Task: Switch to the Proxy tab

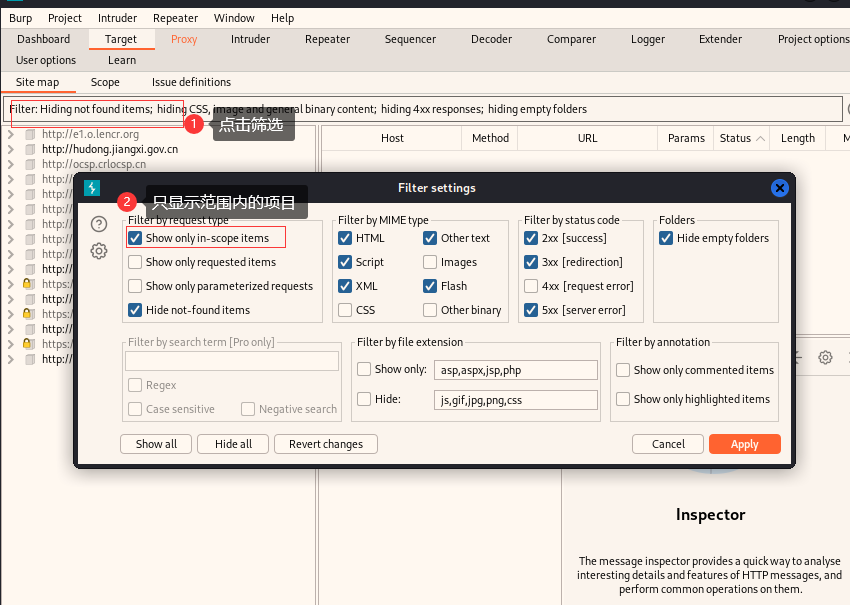Action: (184, 39)
